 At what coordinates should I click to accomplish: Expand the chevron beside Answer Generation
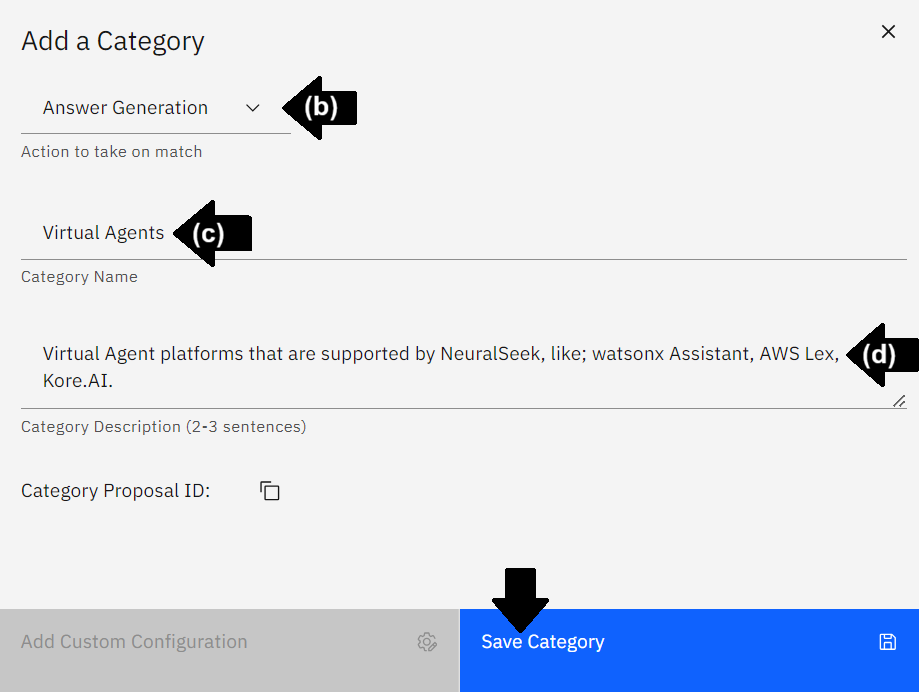pyautogui.click(x=253, y=108)
